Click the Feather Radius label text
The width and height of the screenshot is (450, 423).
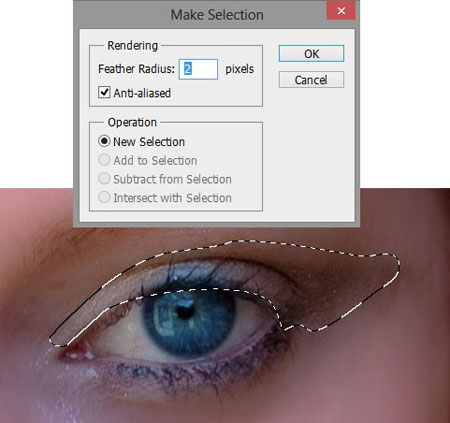click(x=136, y=69)
